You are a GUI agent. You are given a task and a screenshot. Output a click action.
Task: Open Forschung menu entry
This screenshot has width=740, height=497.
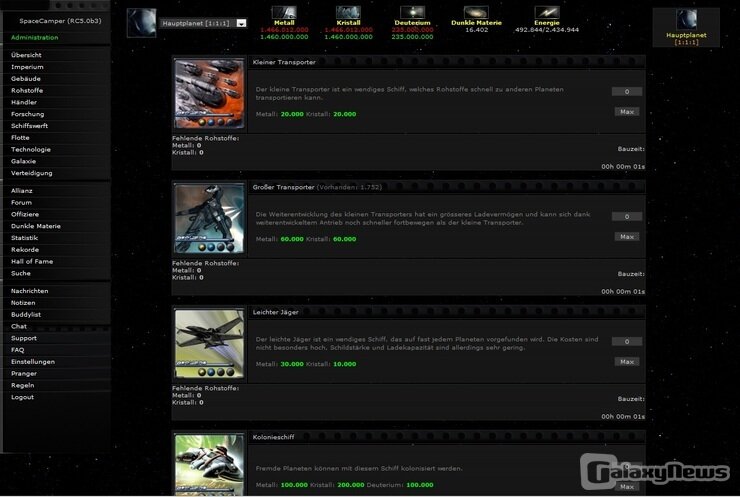(27, 114)
